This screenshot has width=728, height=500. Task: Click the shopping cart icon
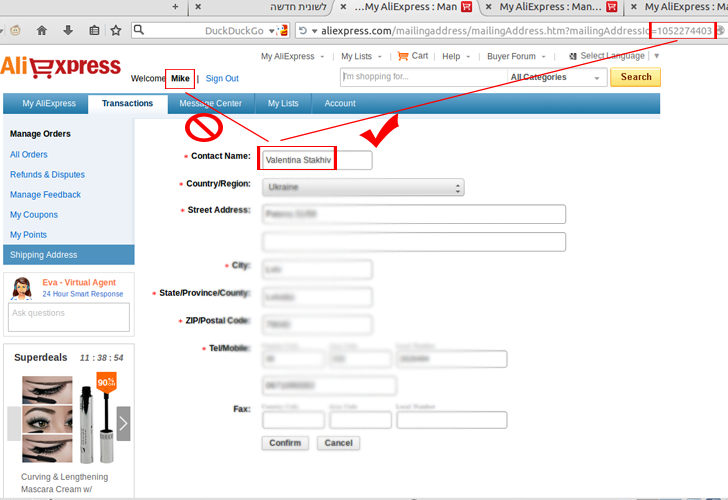pos(403,56)
